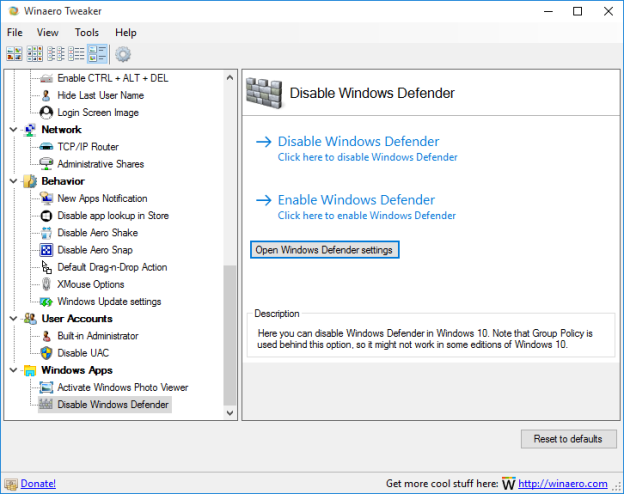
Task: Select Hide Last User Name label
Action: pos(101,95)
